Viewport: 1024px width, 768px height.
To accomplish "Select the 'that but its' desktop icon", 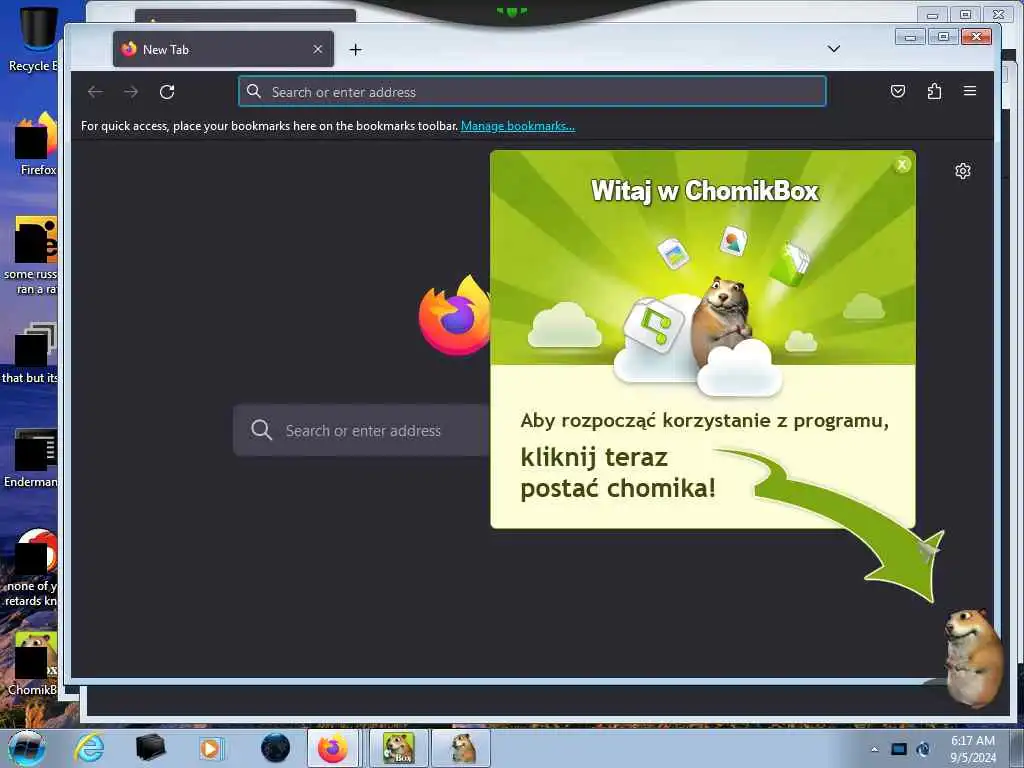I will [x=31, y=353].
